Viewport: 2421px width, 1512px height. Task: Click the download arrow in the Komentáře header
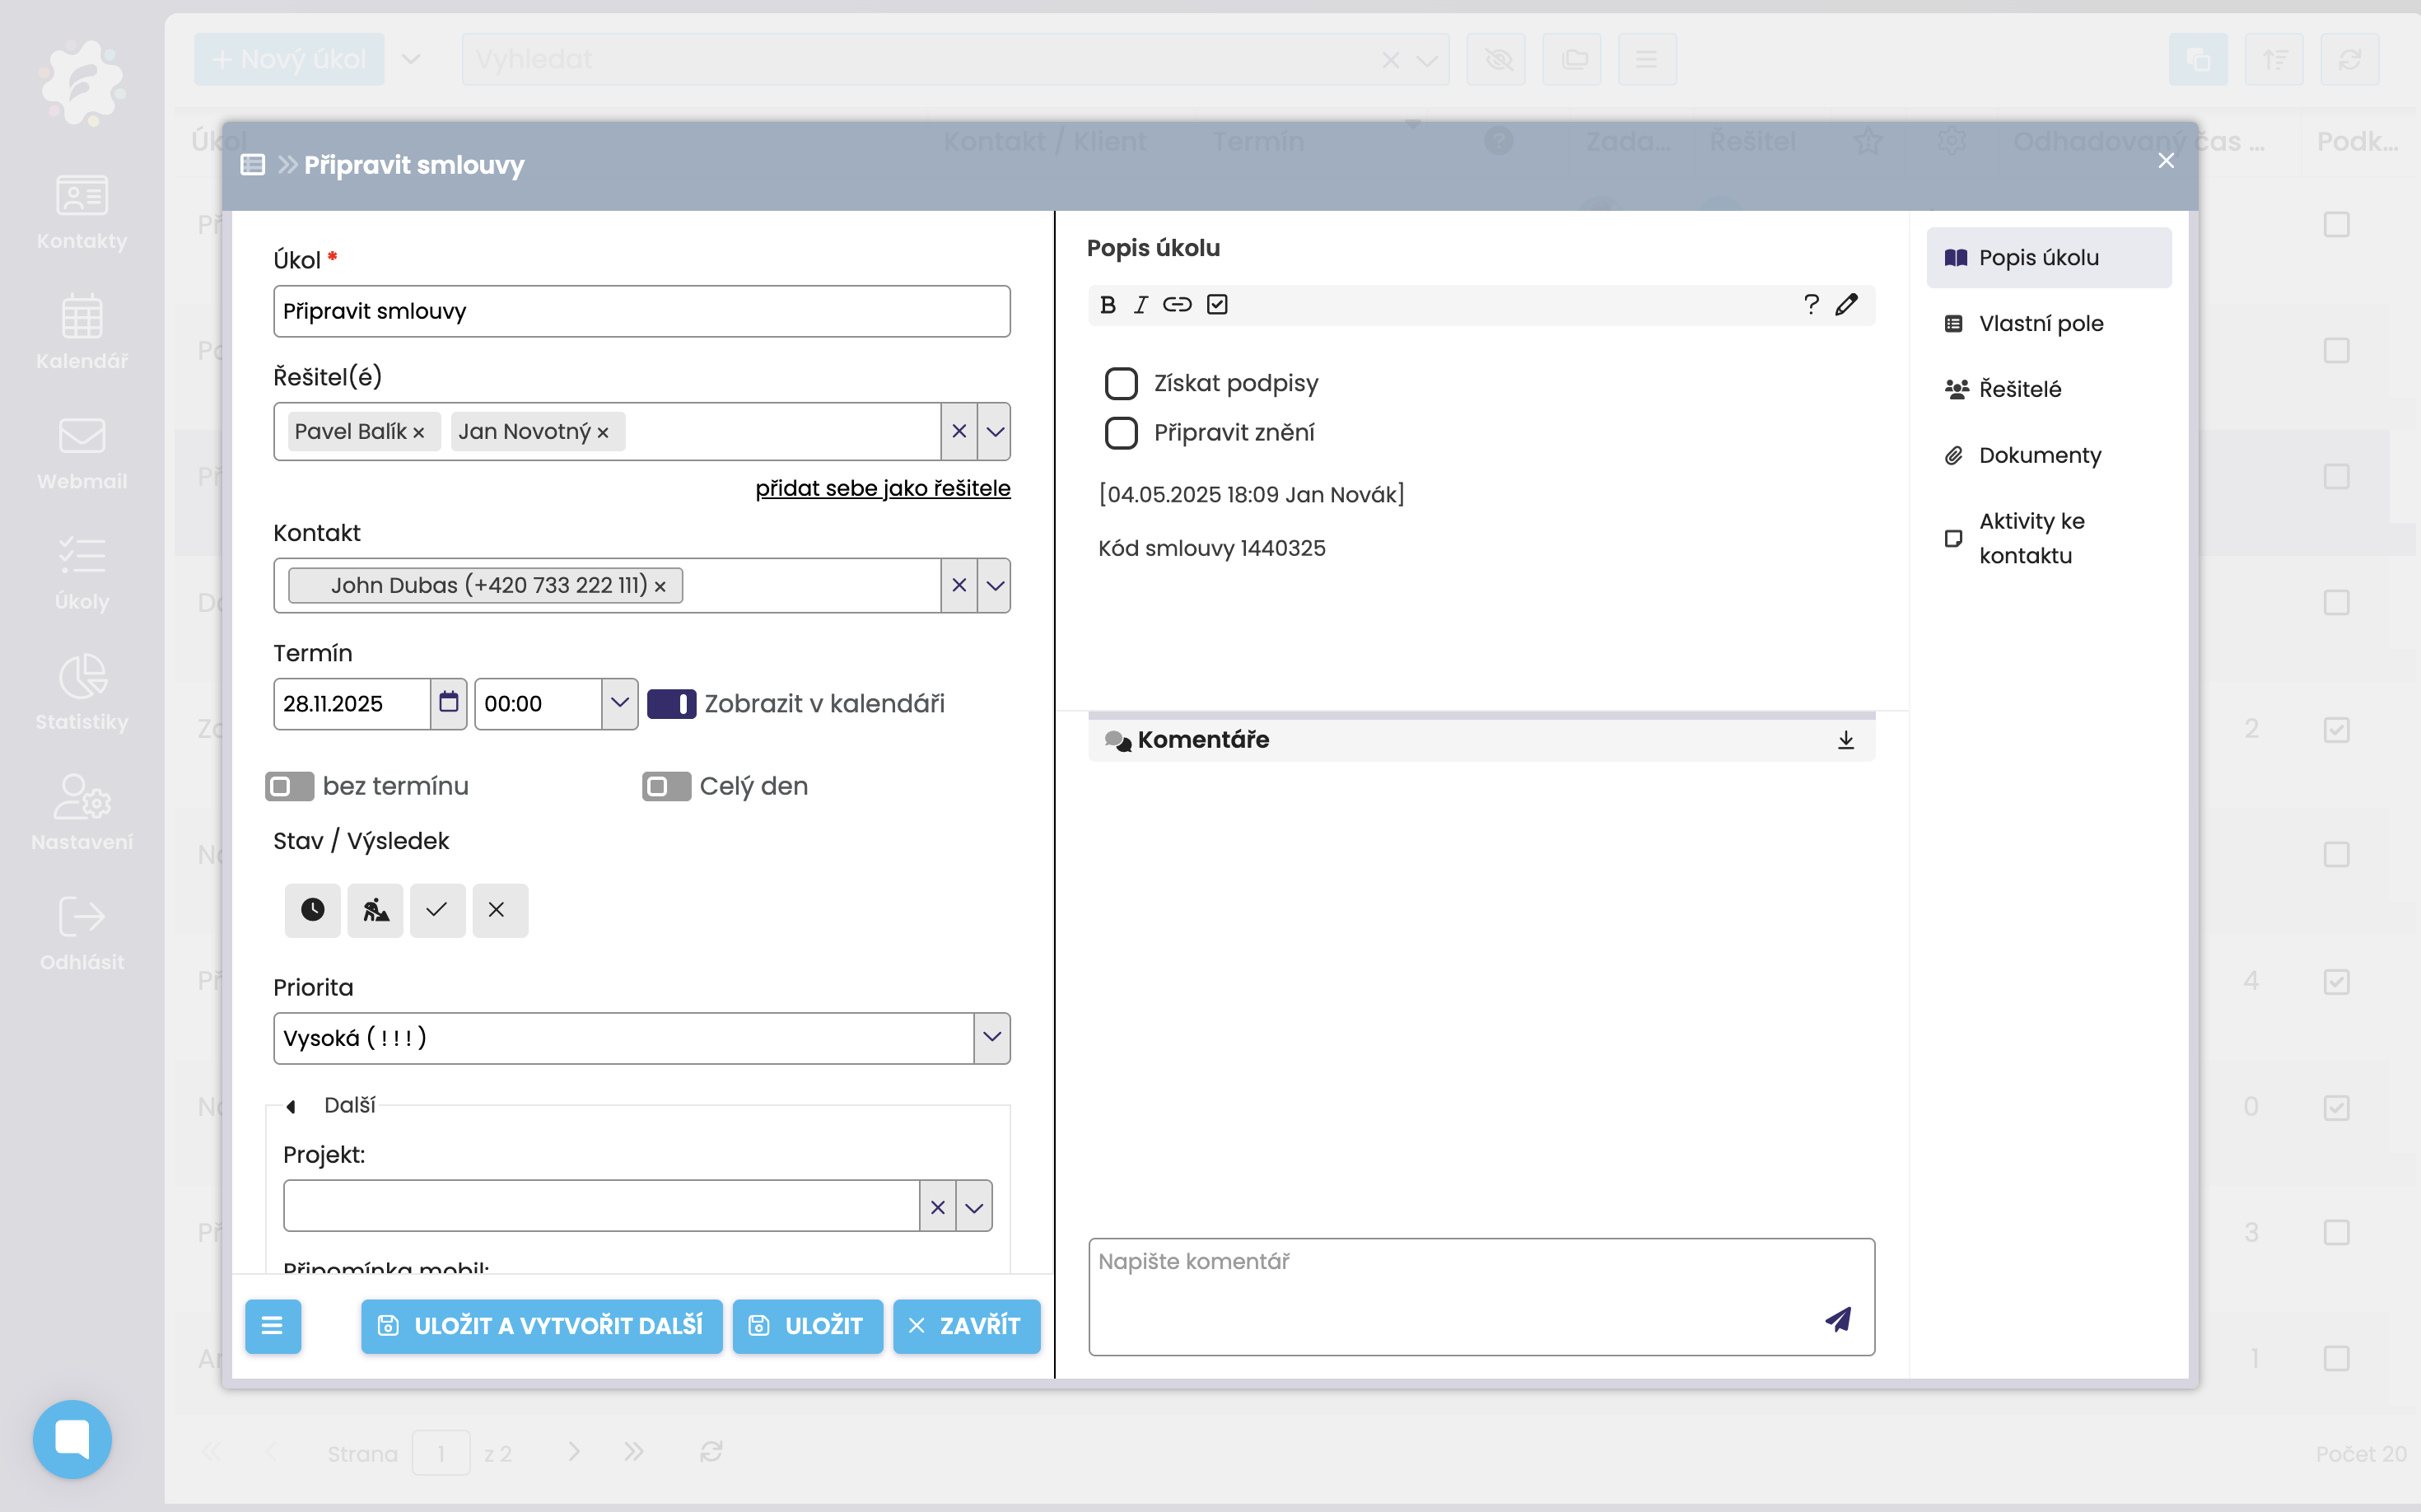[x=1846, y=740]
